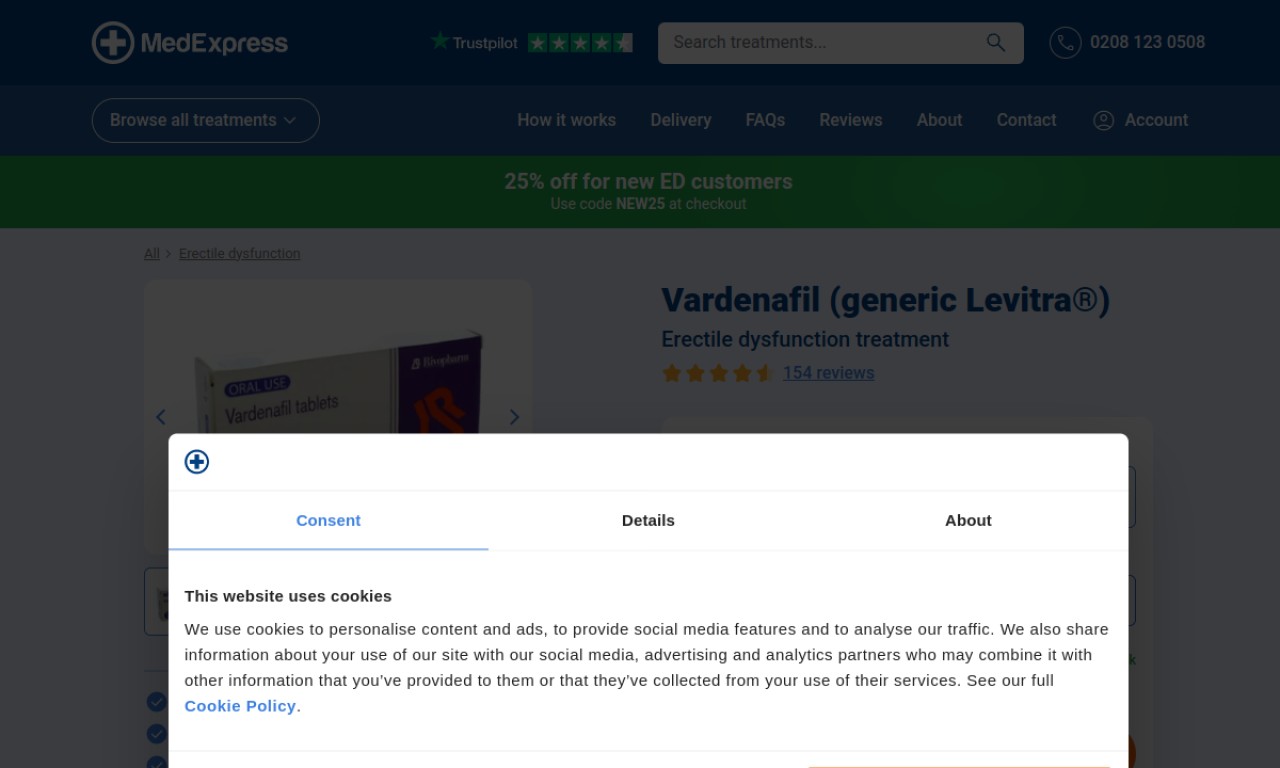The width and height of the screenshot is (1280, 768).
Task: Click inside Search treatments field
Action: [x=820, y=43]
